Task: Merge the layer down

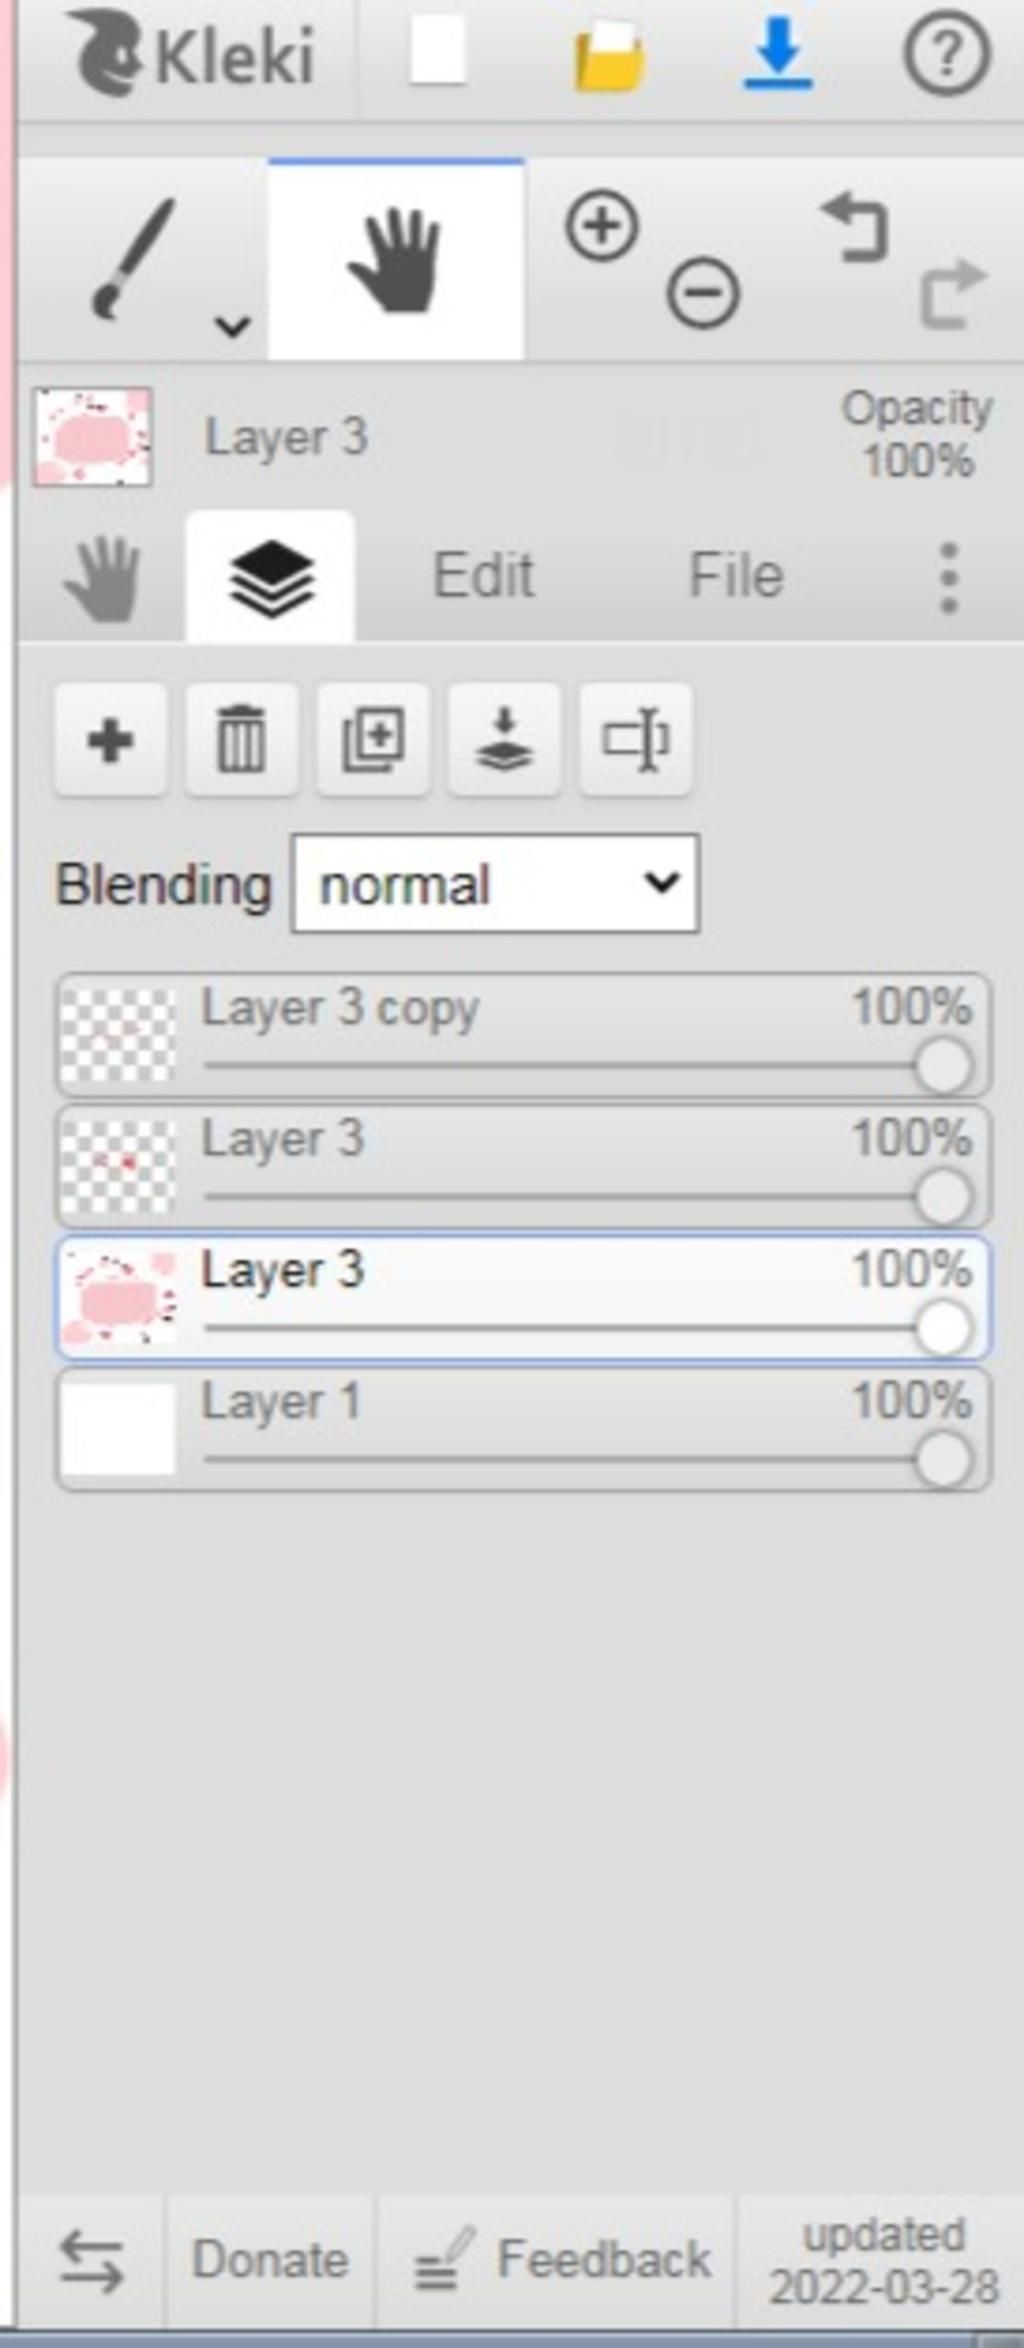Action: [x=504, y=740]
